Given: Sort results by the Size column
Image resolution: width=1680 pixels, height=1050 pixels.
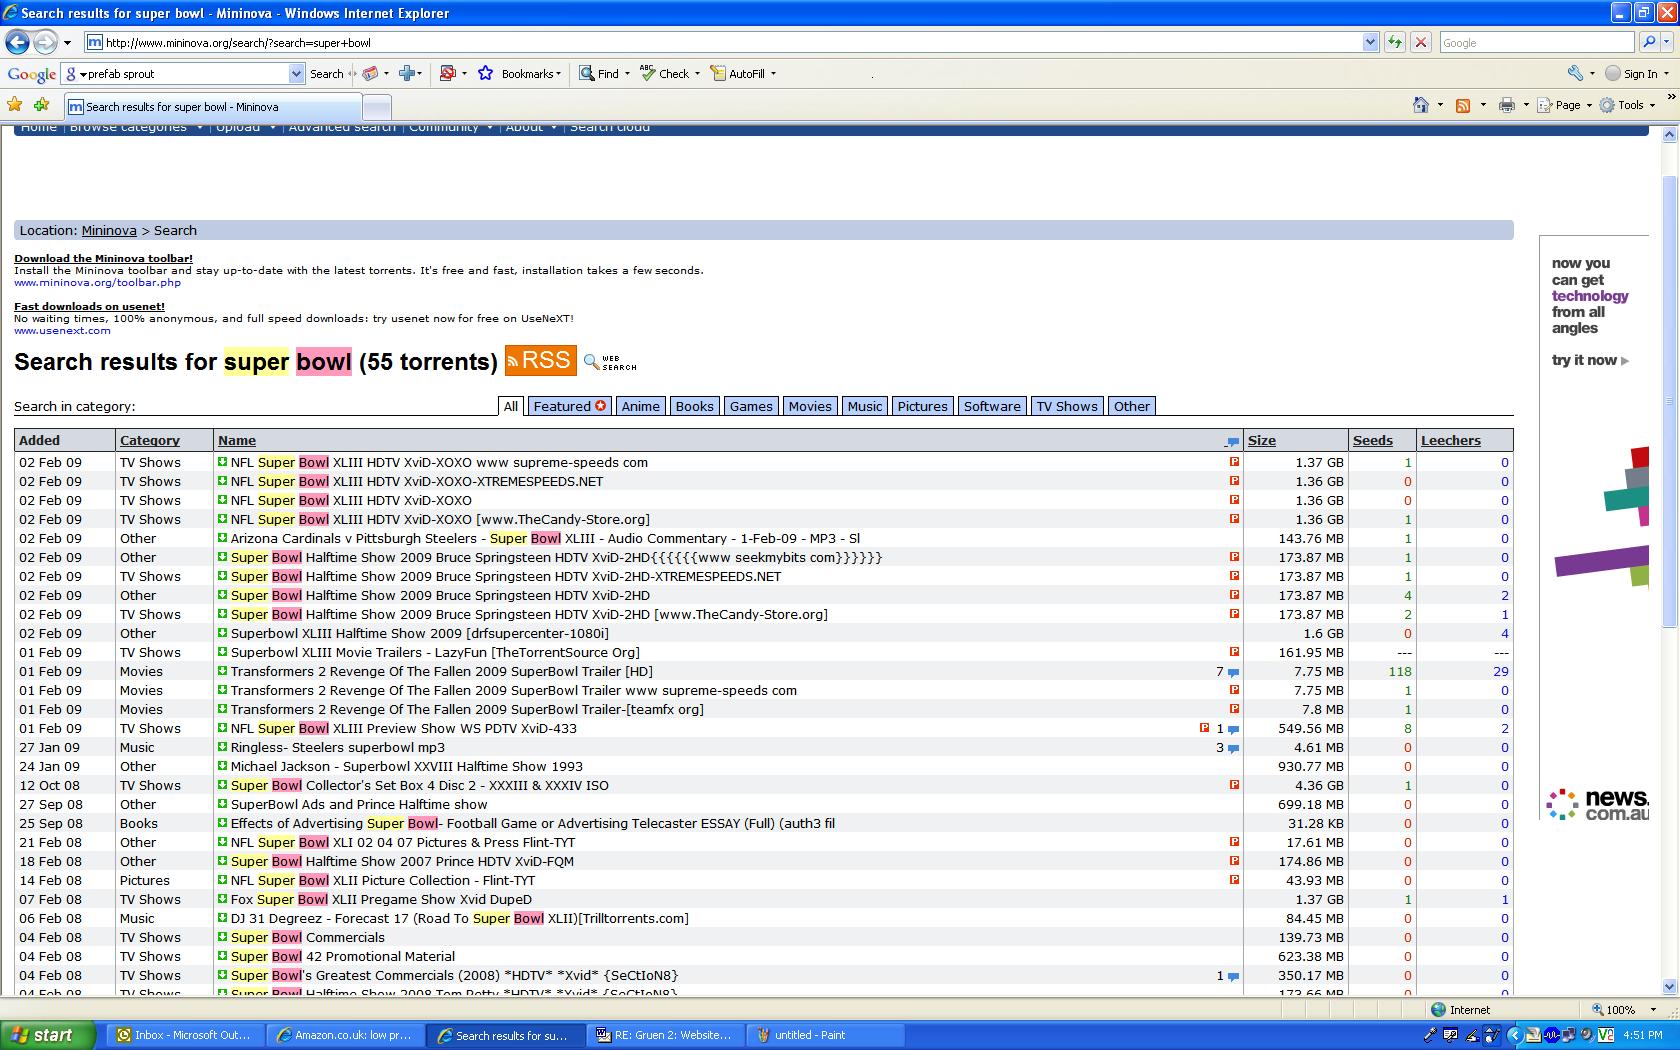Looking at the screenshot, I should [1261, 440].
